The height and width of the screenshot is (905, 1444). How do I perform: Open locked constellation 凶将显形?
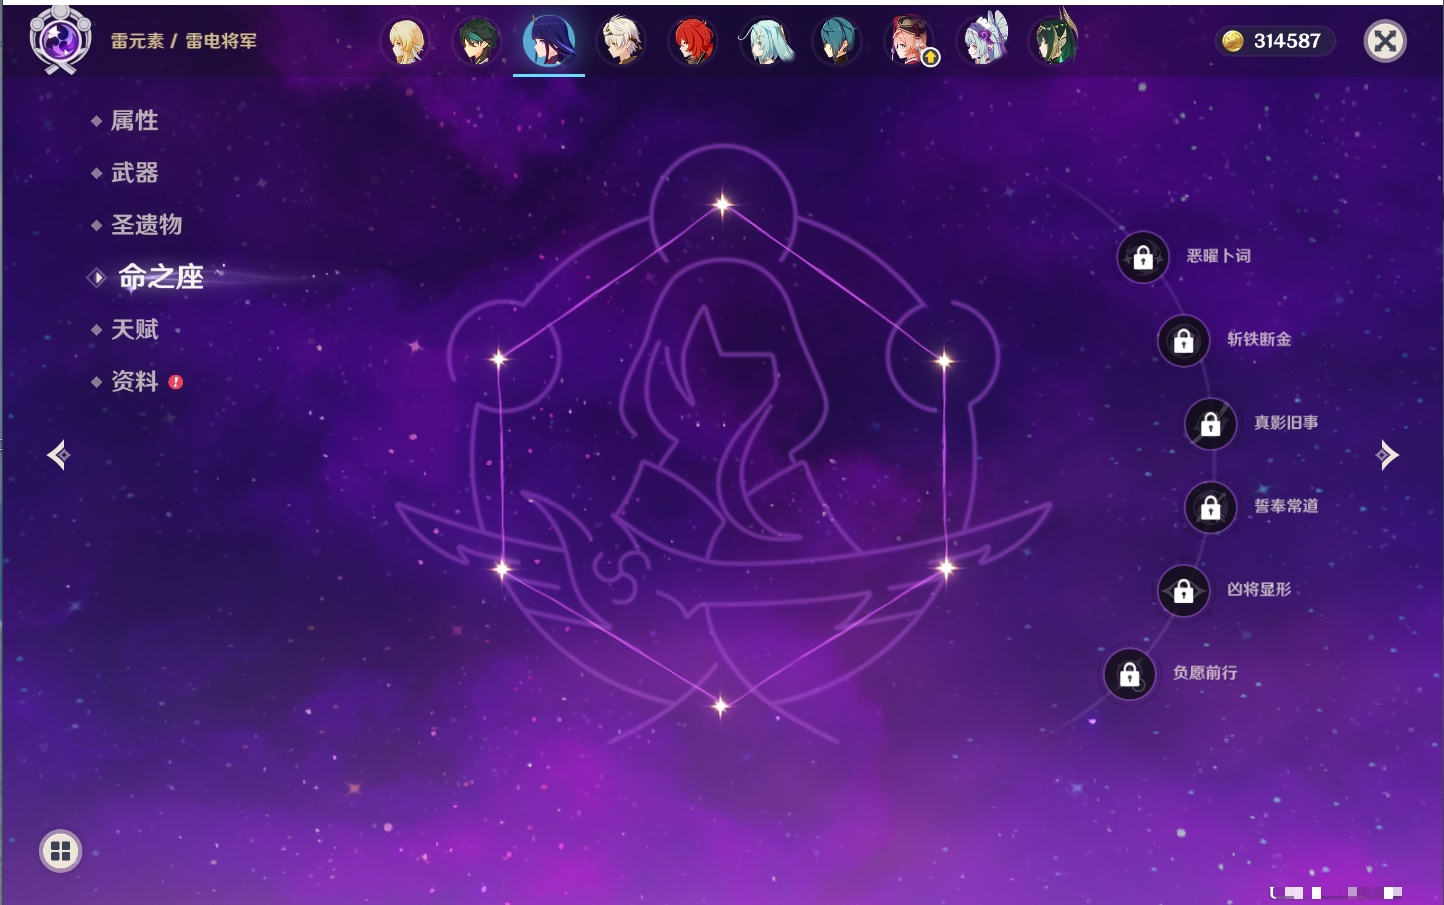click(1184, 591)
